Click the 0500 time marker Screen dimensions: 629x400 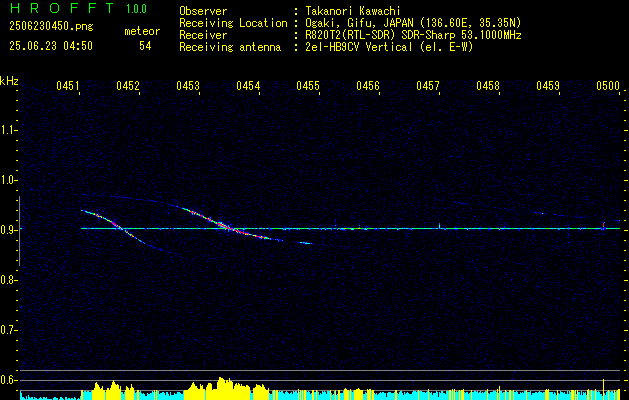coord(608,86)
